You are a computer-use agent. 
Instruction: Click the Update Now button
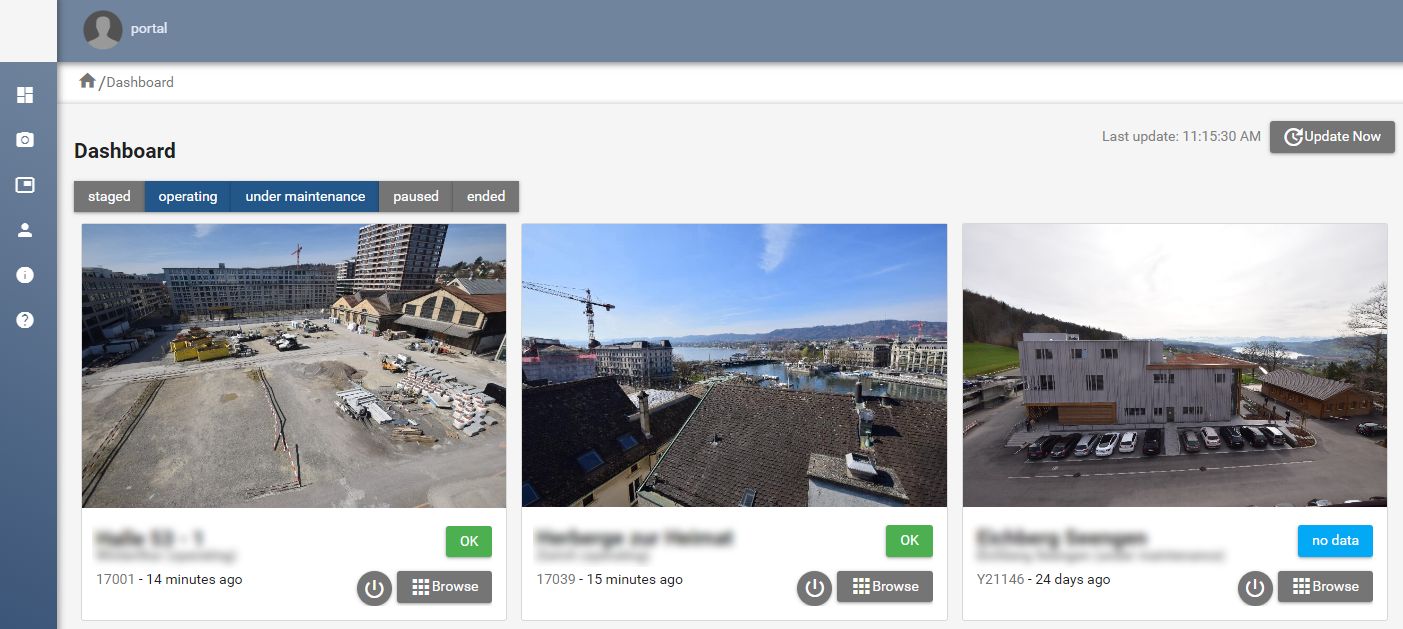coord(1332,137)
